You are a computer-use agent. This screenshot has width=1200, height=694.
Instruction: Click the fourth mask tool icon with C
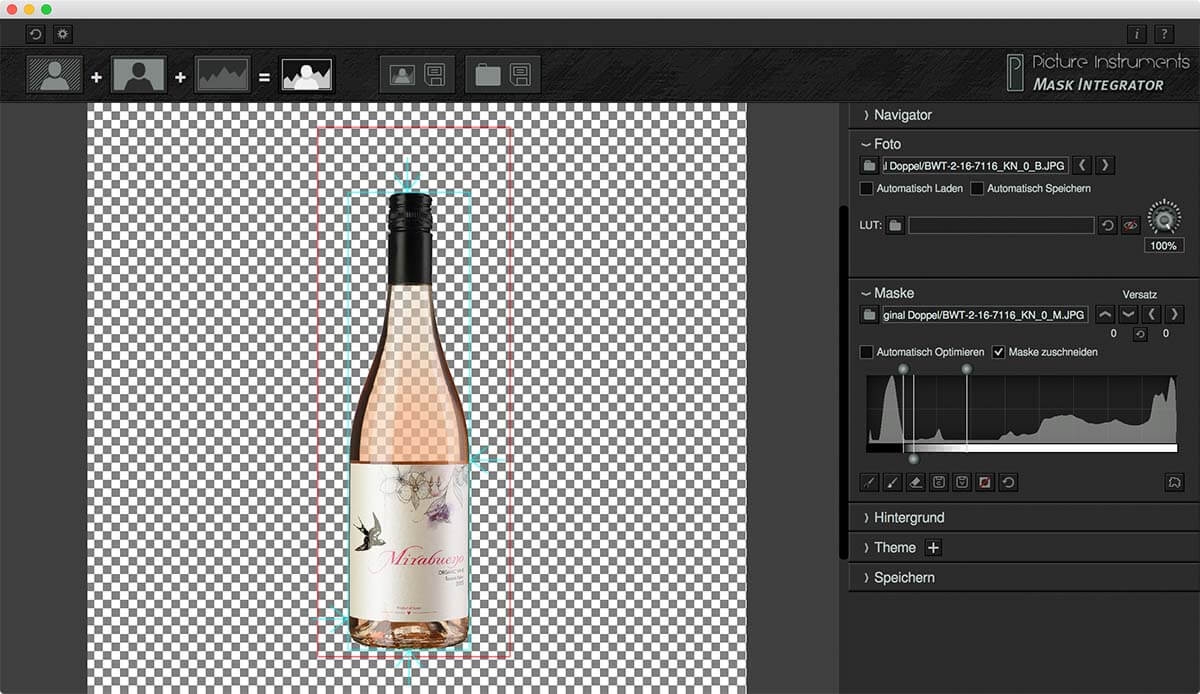coord(939,483)
